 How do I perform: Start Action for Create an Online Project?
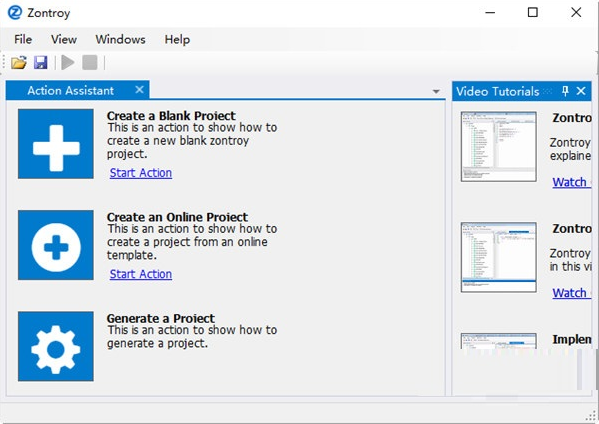click(x=141, y=274)
